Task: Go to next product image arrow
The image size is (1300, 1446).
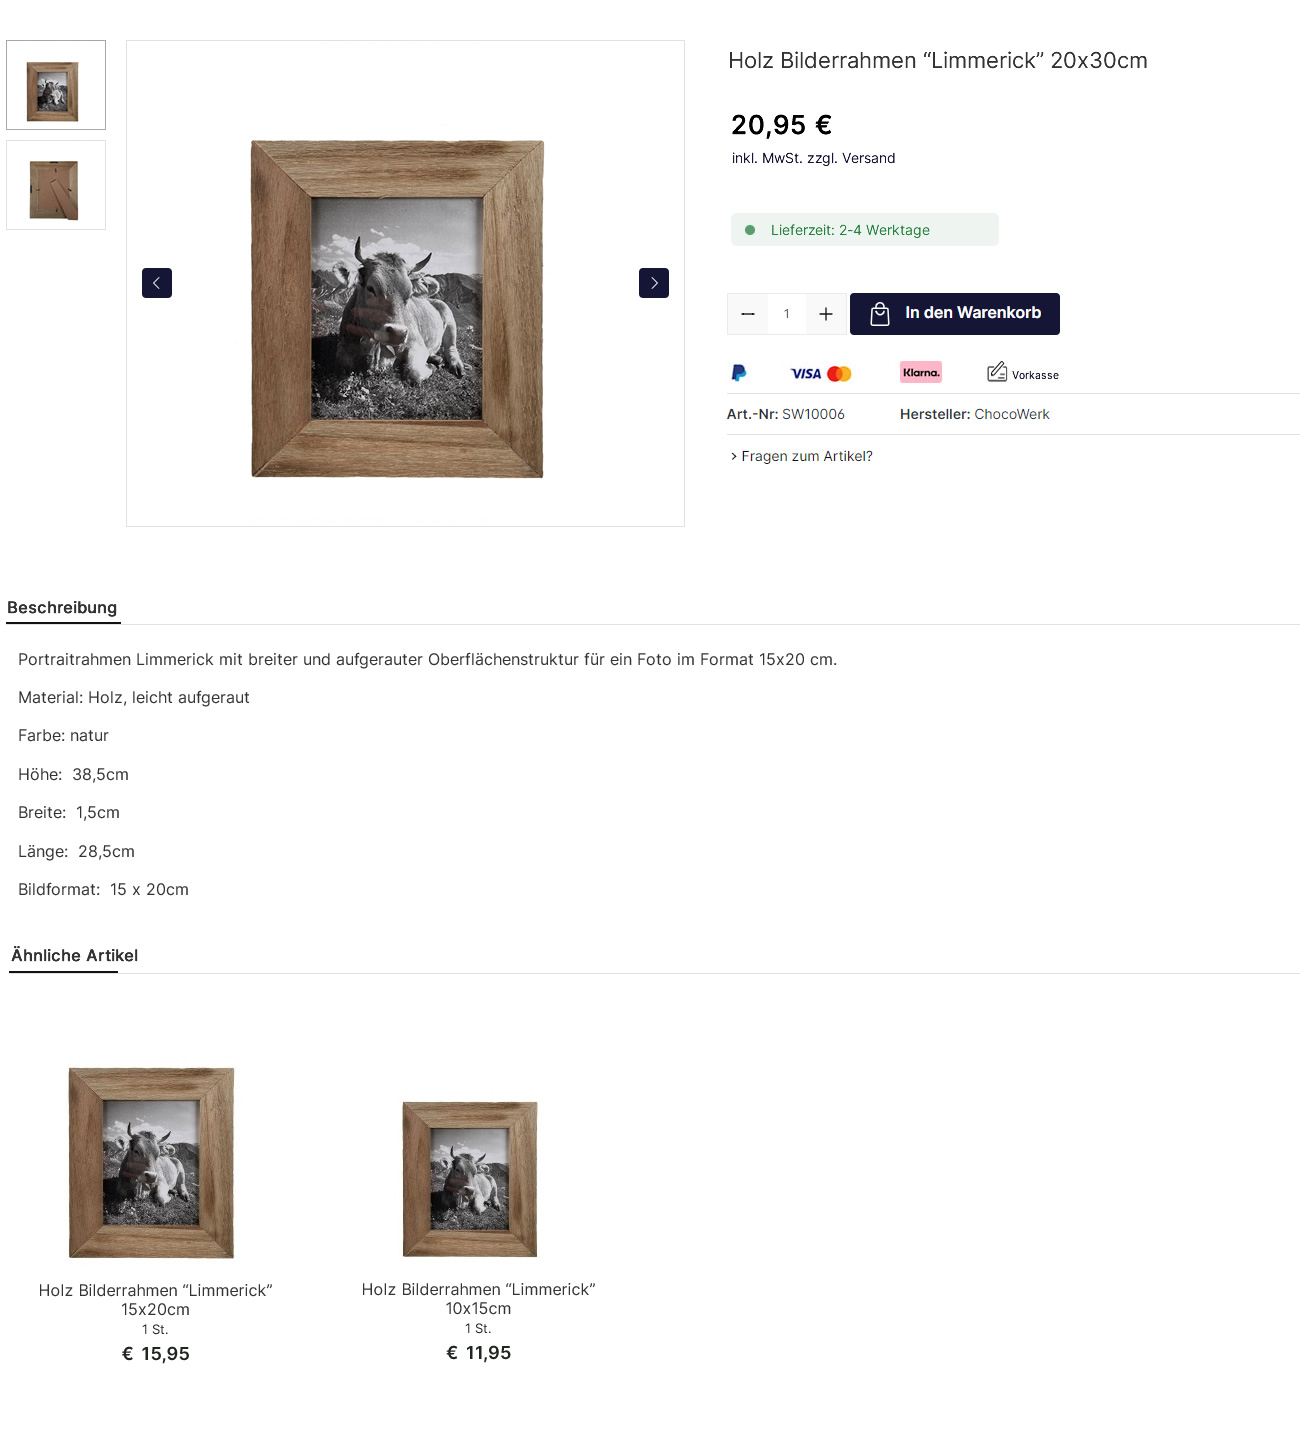Action: coord(654,283)
